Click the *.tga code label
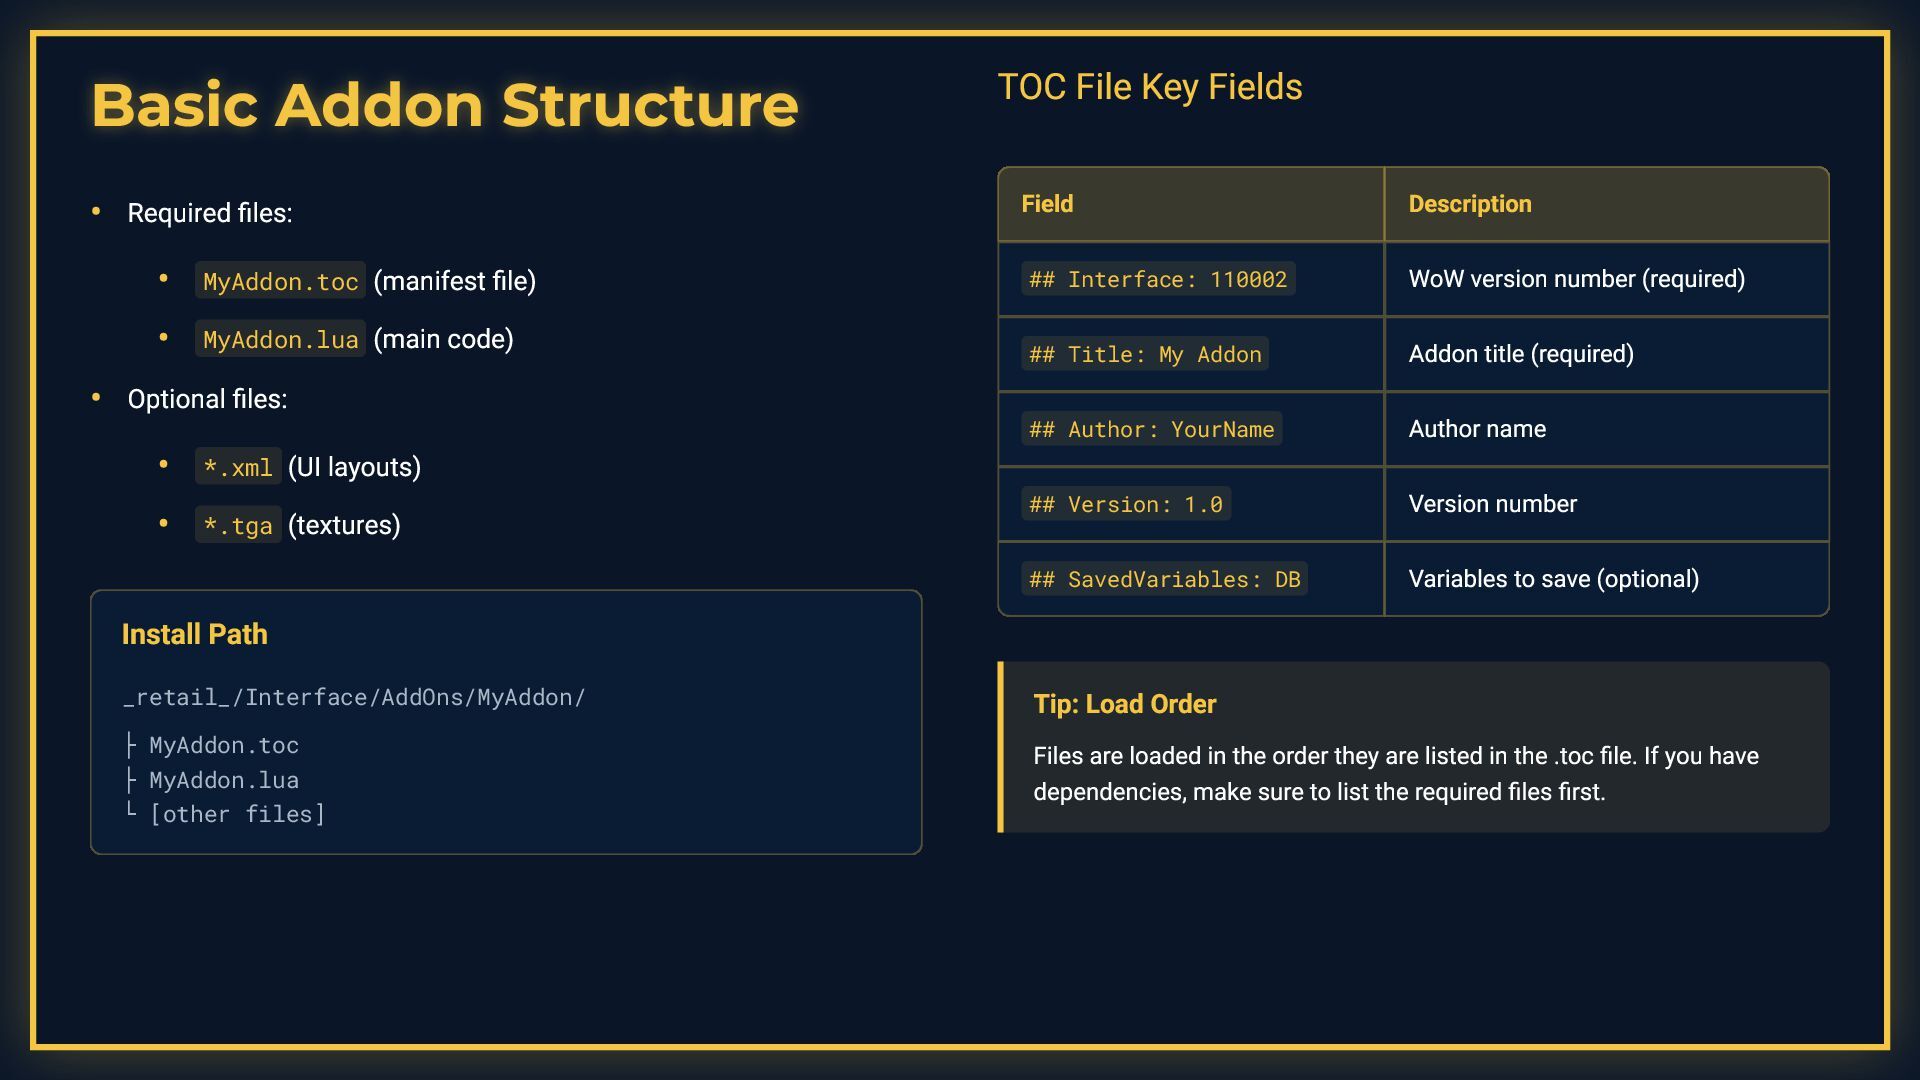The width and height of the screenshot is (1920, 1080). 238,525
